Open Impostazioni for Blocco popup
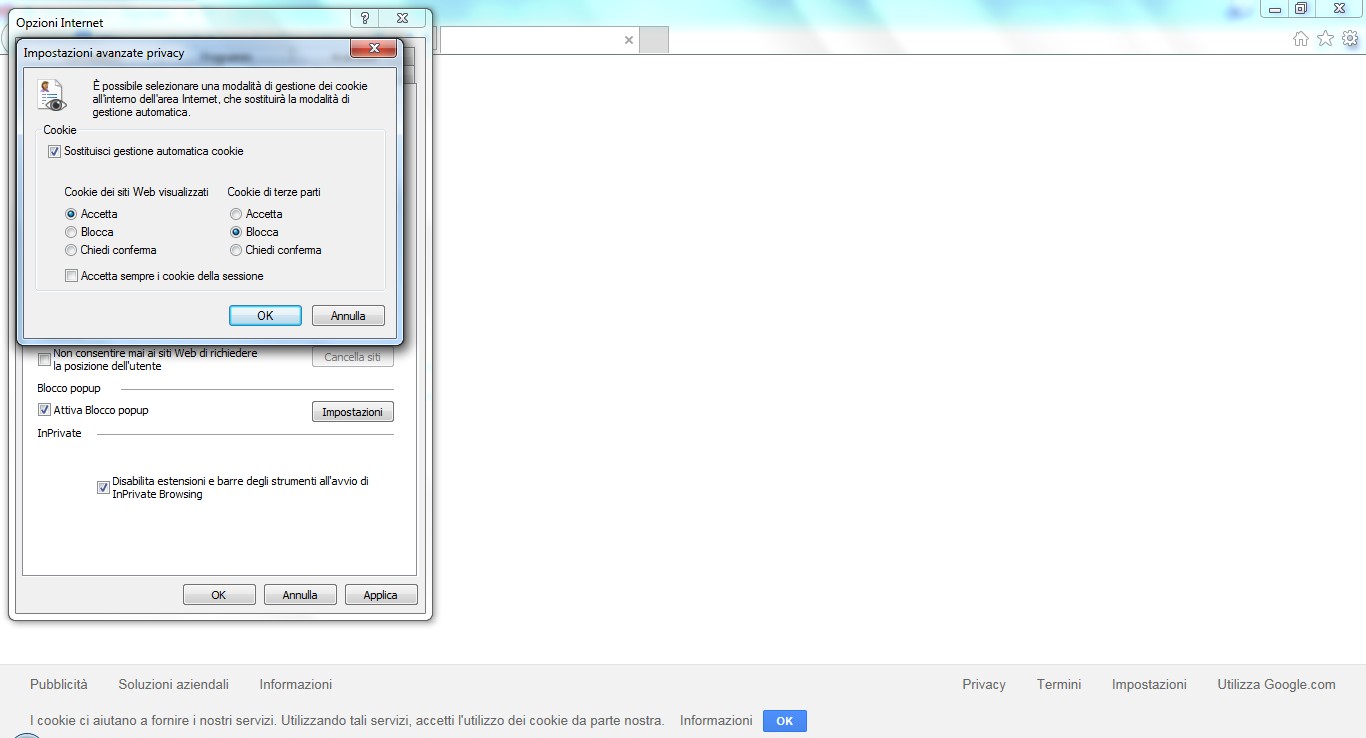1366x738 pixels. coord(352,411)
